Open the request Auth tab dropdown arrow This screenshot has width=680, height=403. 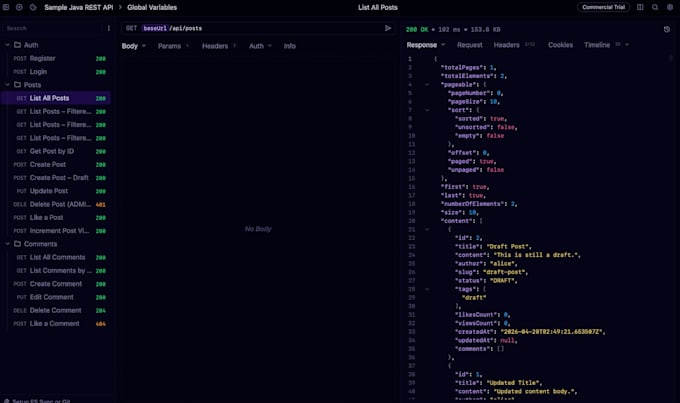pos(270,46)
